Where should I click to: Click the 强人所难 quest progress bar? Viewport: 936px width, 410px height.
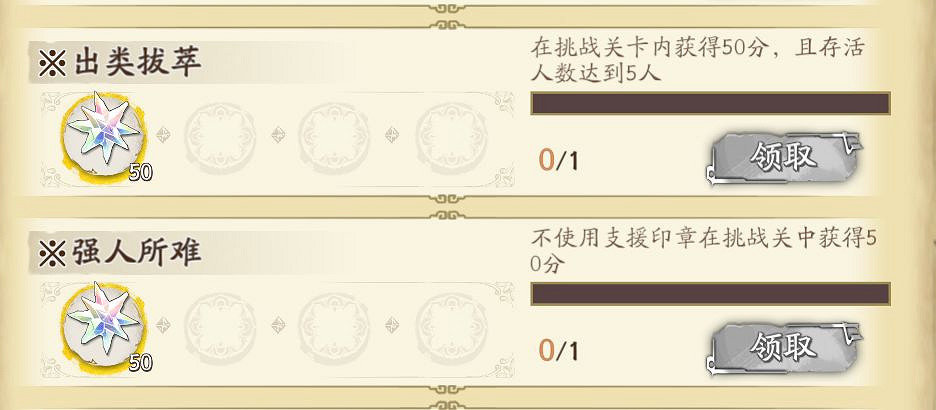709,294
